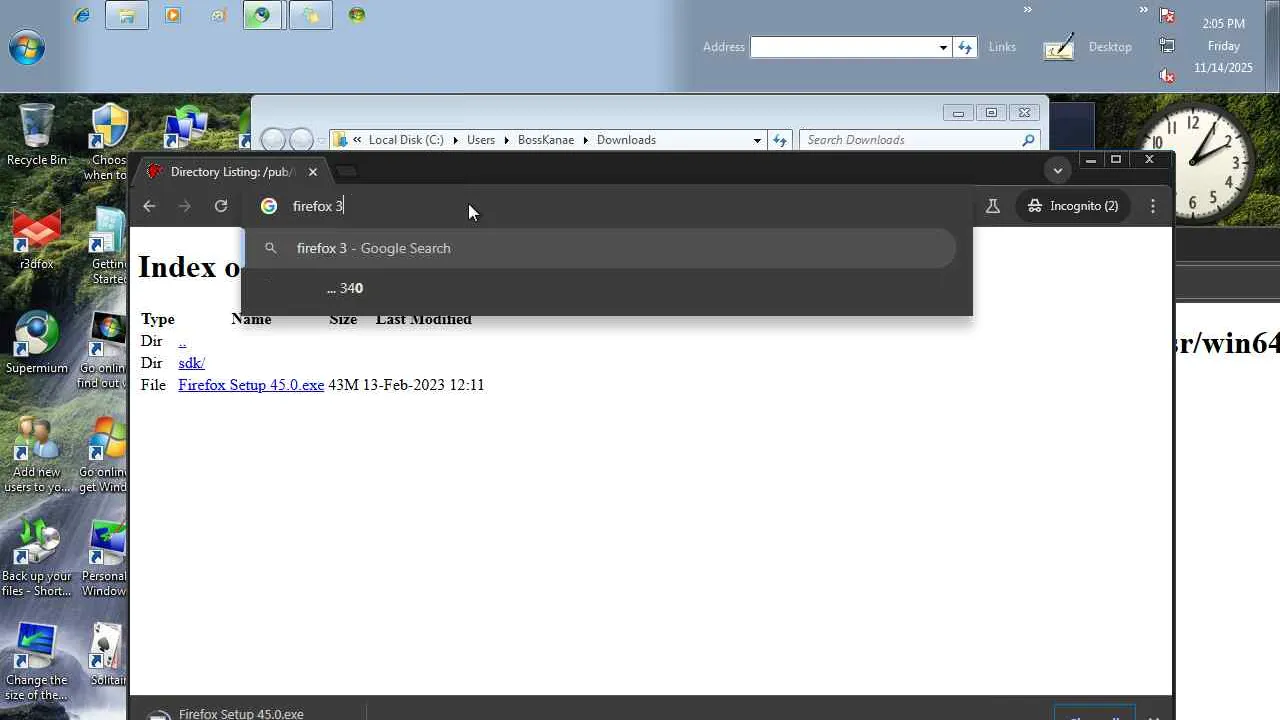Open the browser labs flask icon

[993, 206]
